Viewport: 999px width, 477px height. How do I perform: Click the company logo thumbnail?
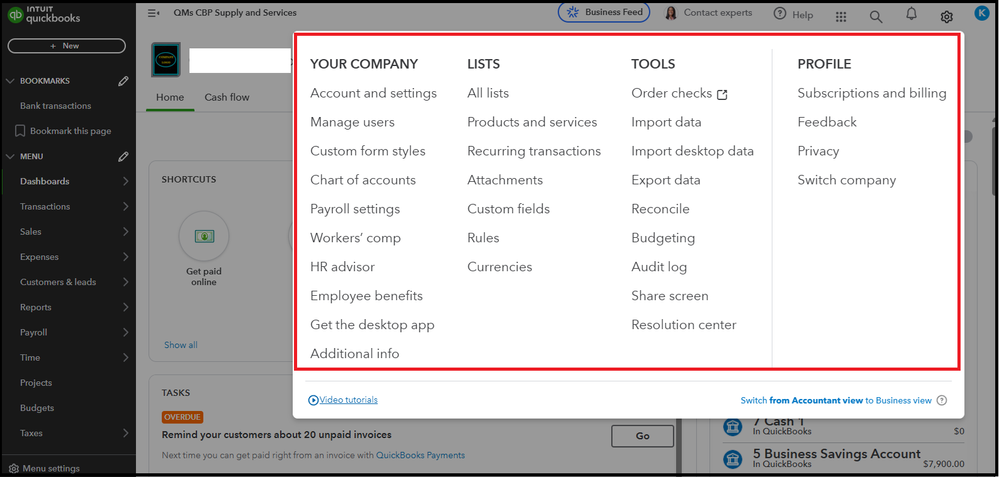click(166, 60)
